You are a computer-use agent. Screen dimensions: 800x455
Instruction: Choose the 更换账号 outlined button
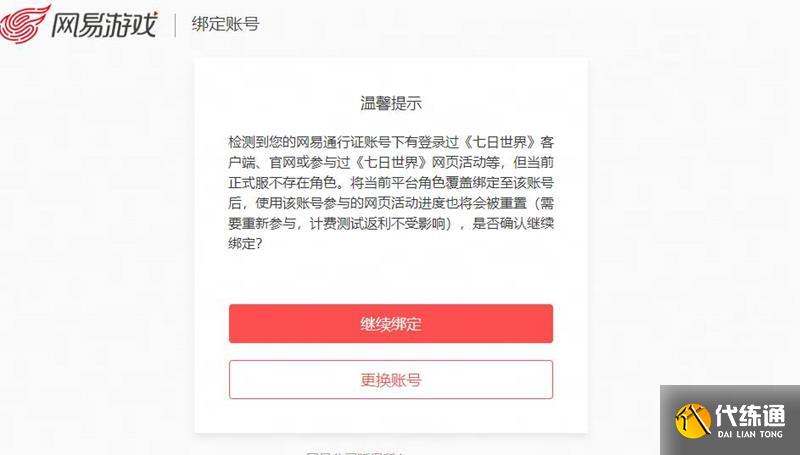pyautogui.click(x=391, y=380)
